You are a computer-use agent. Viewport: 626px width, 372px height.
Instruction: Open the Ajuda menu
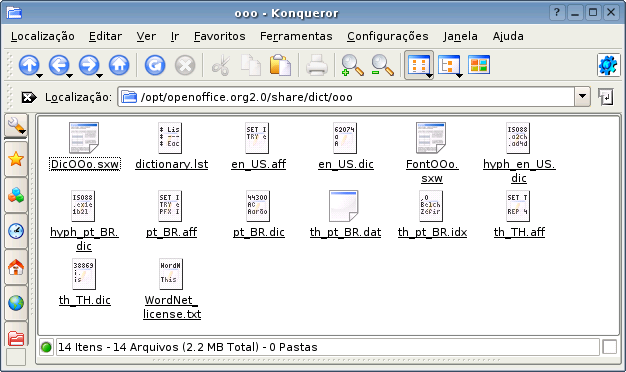pyautogui.click(x=508, y=36)
